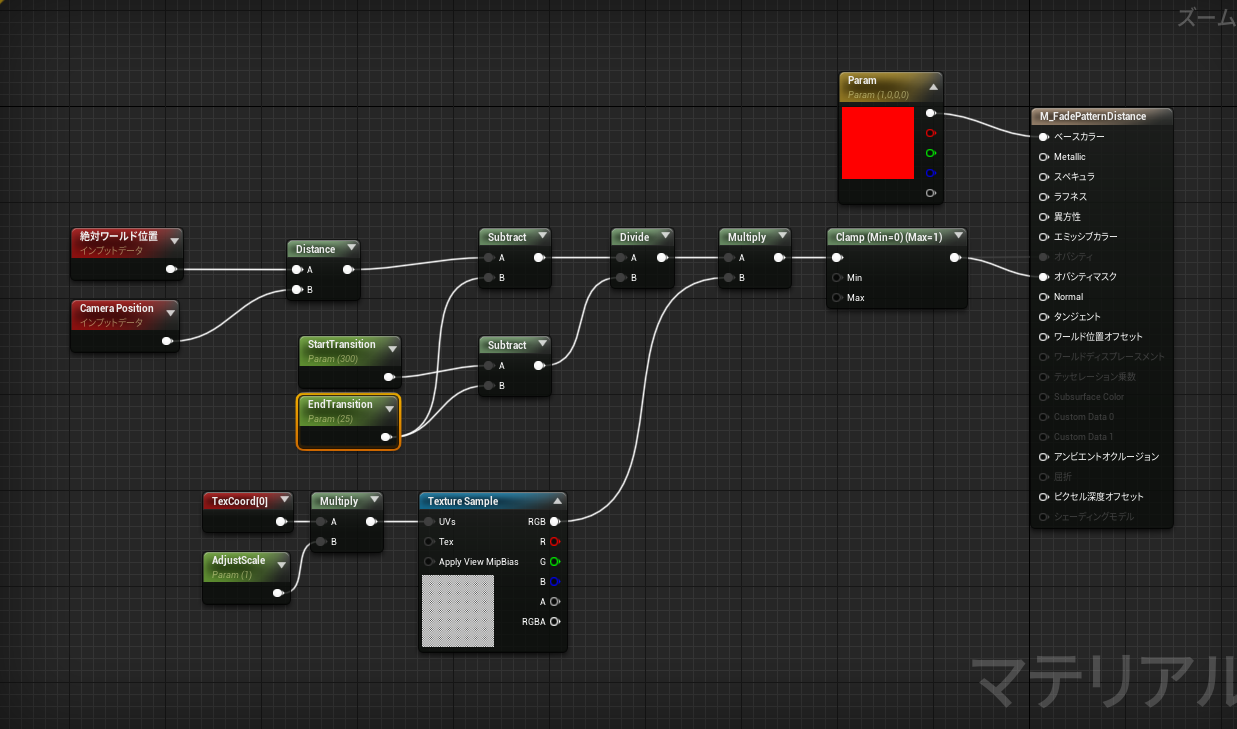Click the ピクセル深度オフセット input pin
Image resolution: width=1237 pixels, height=729 pixels.
pos(1044,497)
